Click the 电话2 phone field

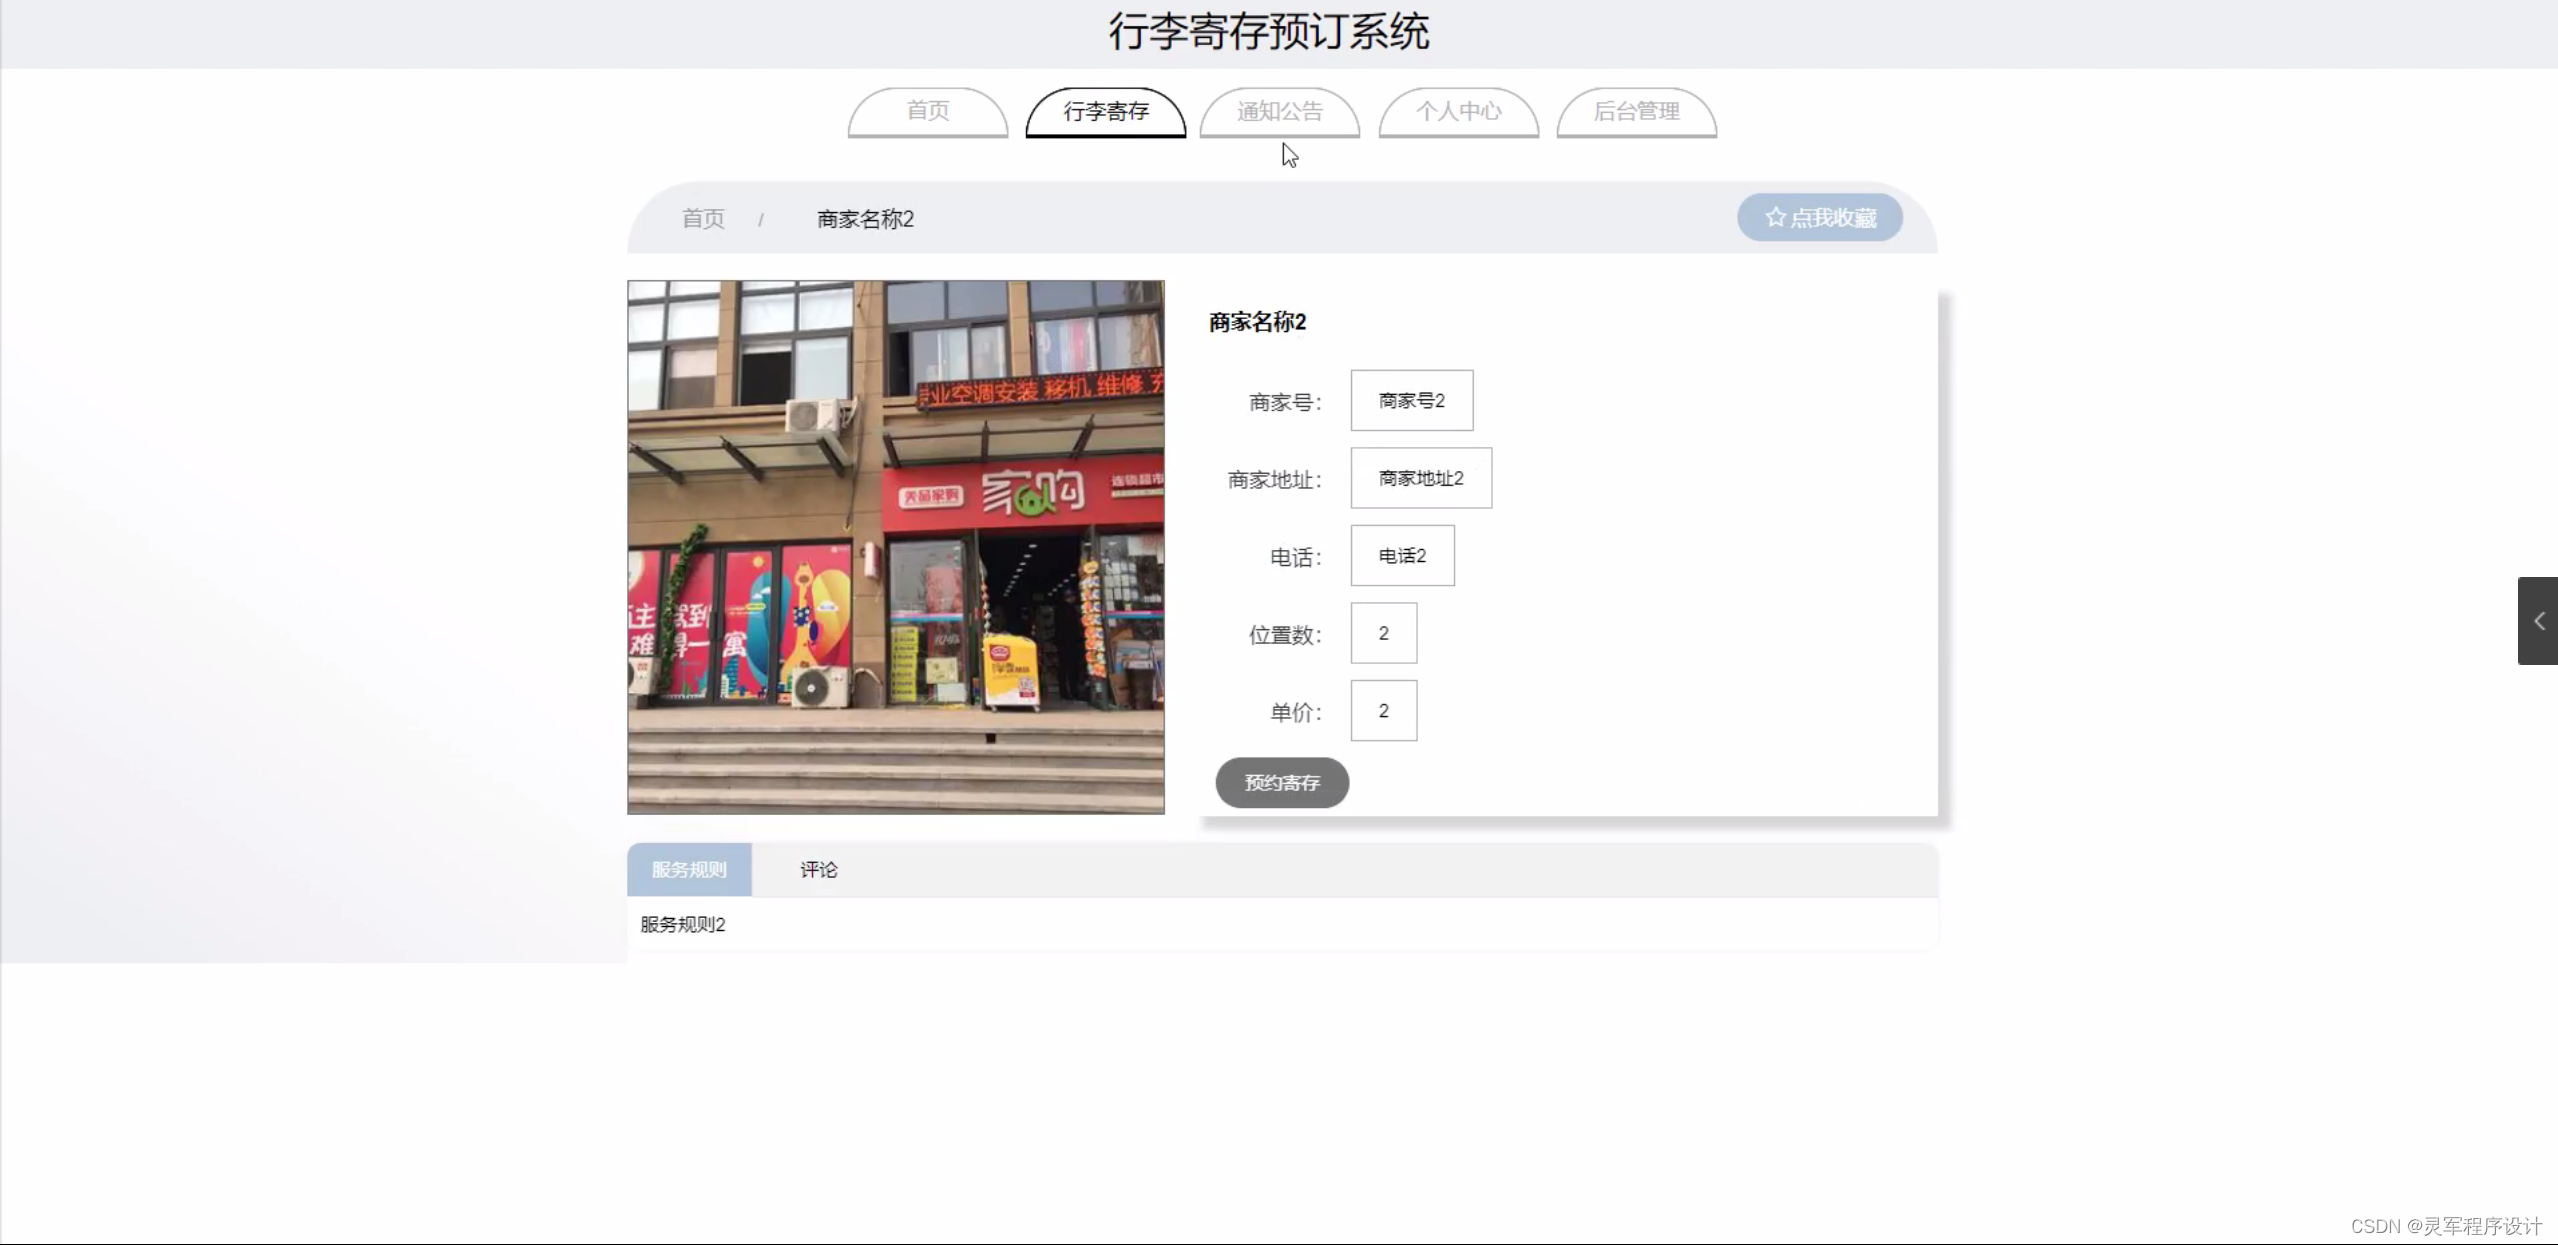point(1401,555)
